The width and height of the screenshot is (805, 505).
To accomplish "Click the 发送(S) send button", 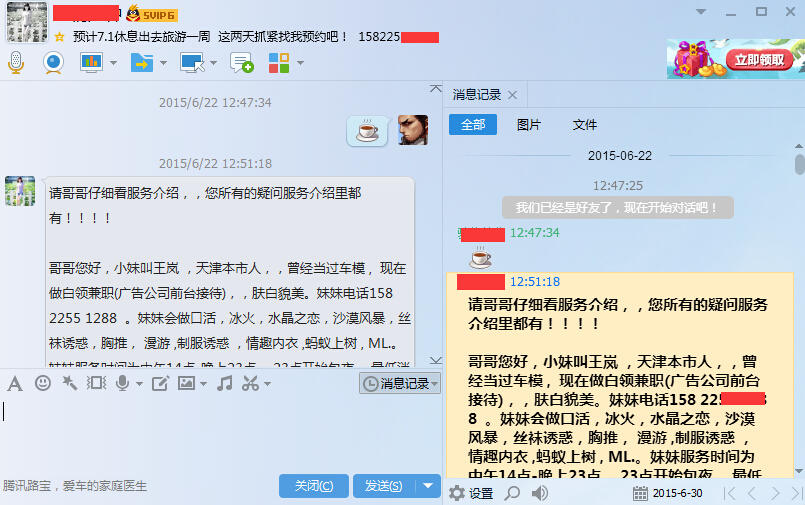I will click(x=384, y=485).
